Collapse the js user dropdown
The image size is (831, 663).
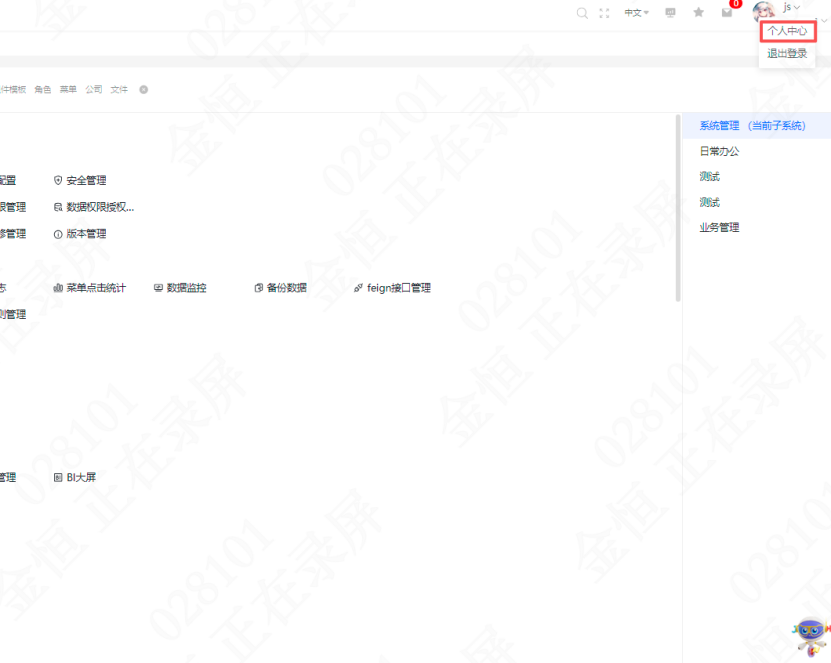click(x=791, y=7)
